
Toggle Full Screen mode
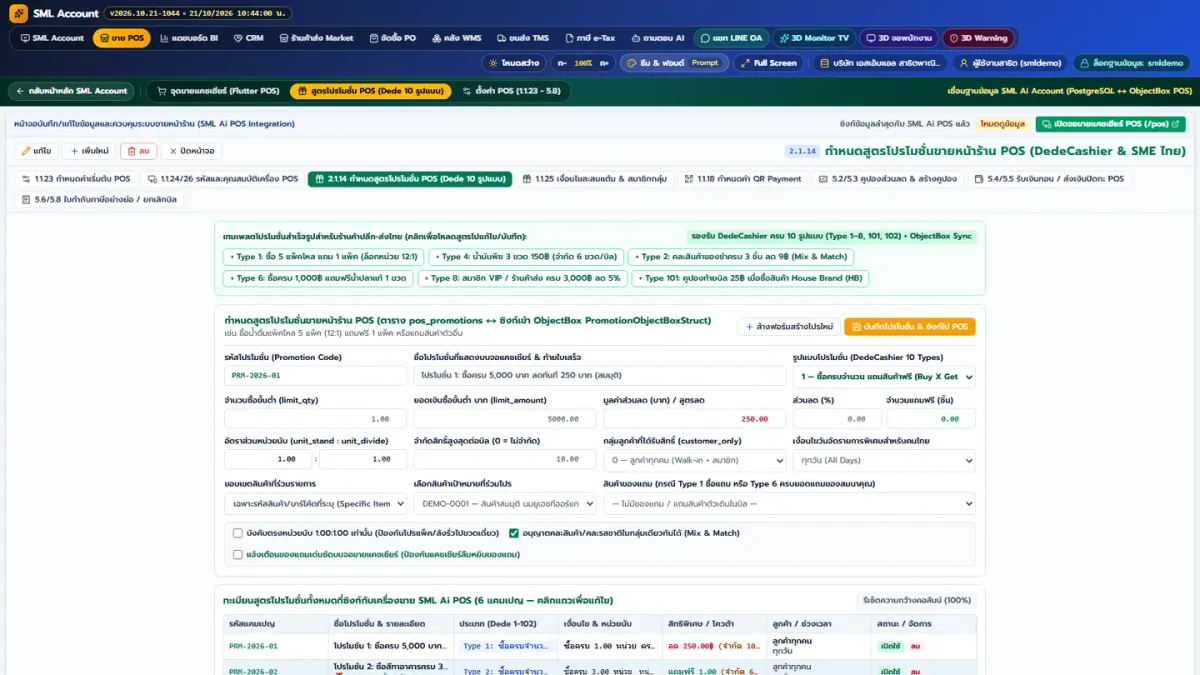(768, 63)
